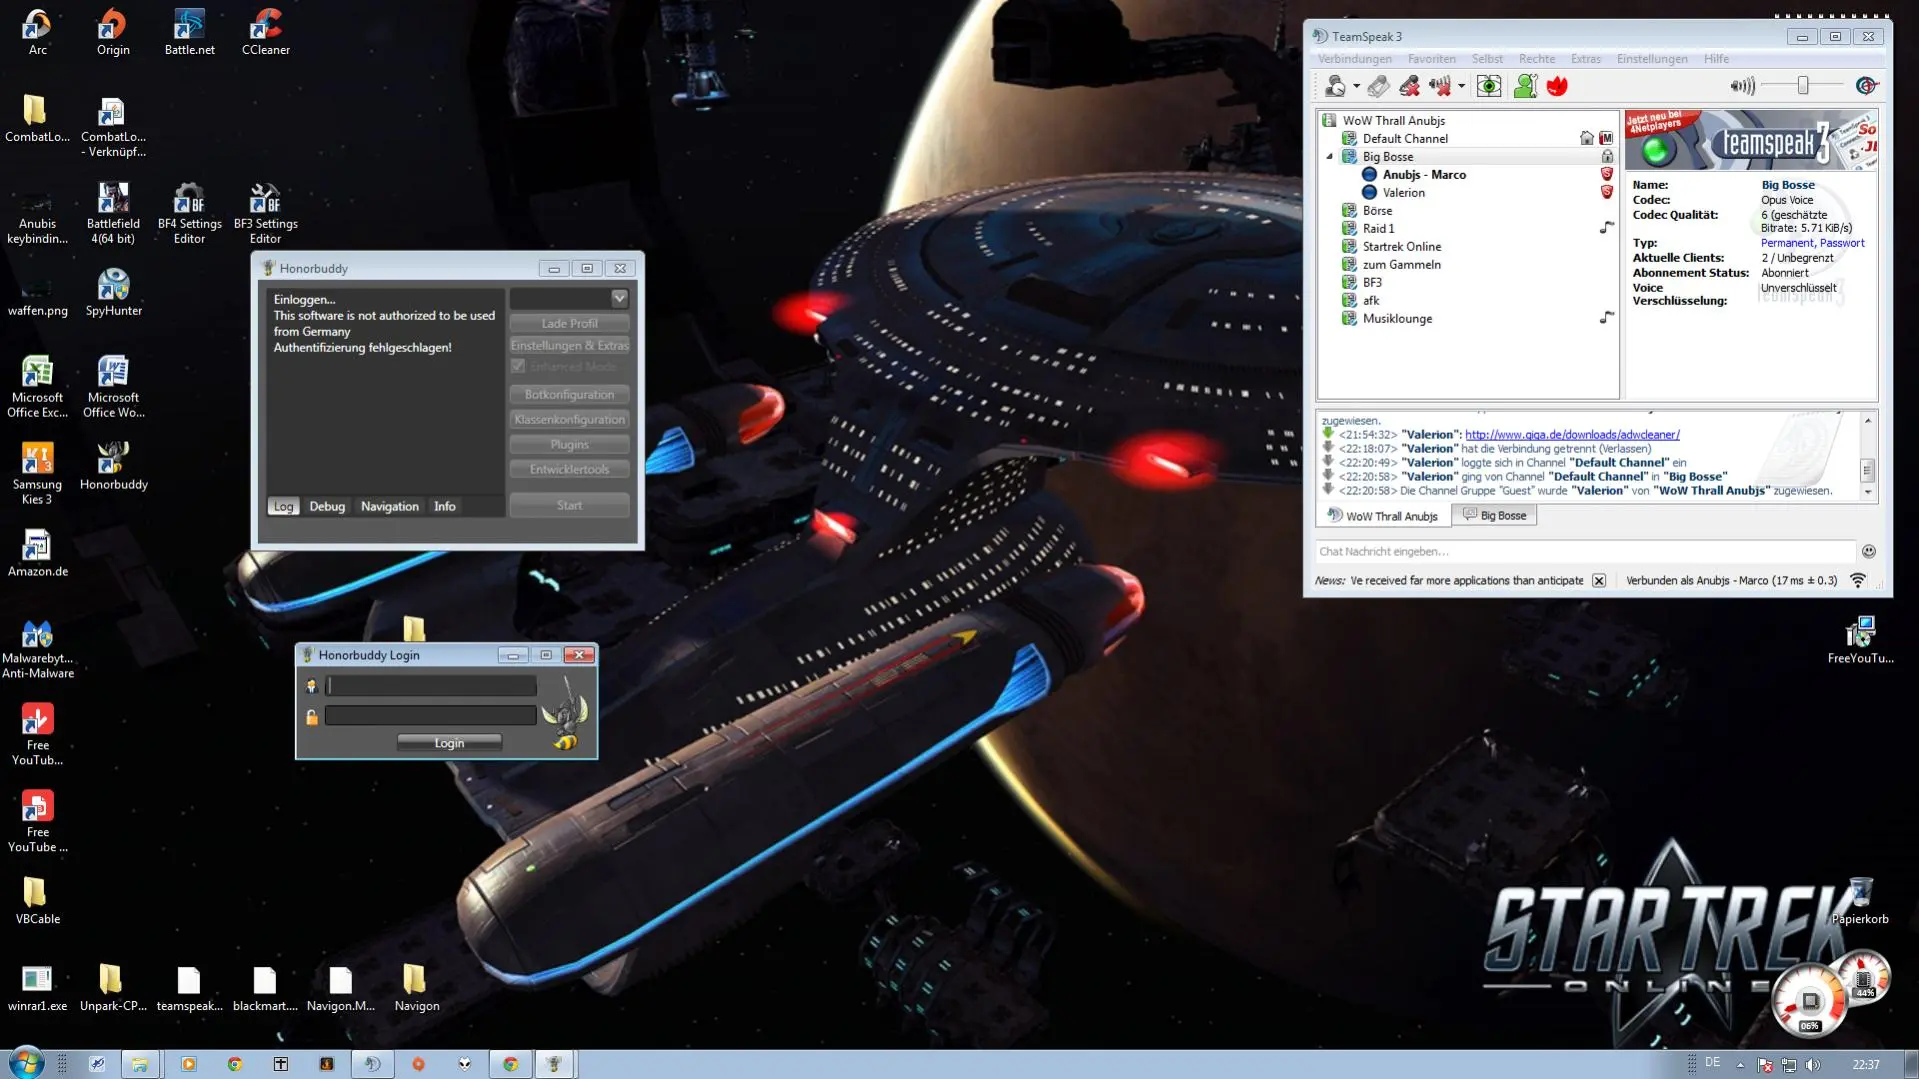Click the away status toolbar icon
This screenshot has height=1079, width=1919.
[x=1335, y=87]
